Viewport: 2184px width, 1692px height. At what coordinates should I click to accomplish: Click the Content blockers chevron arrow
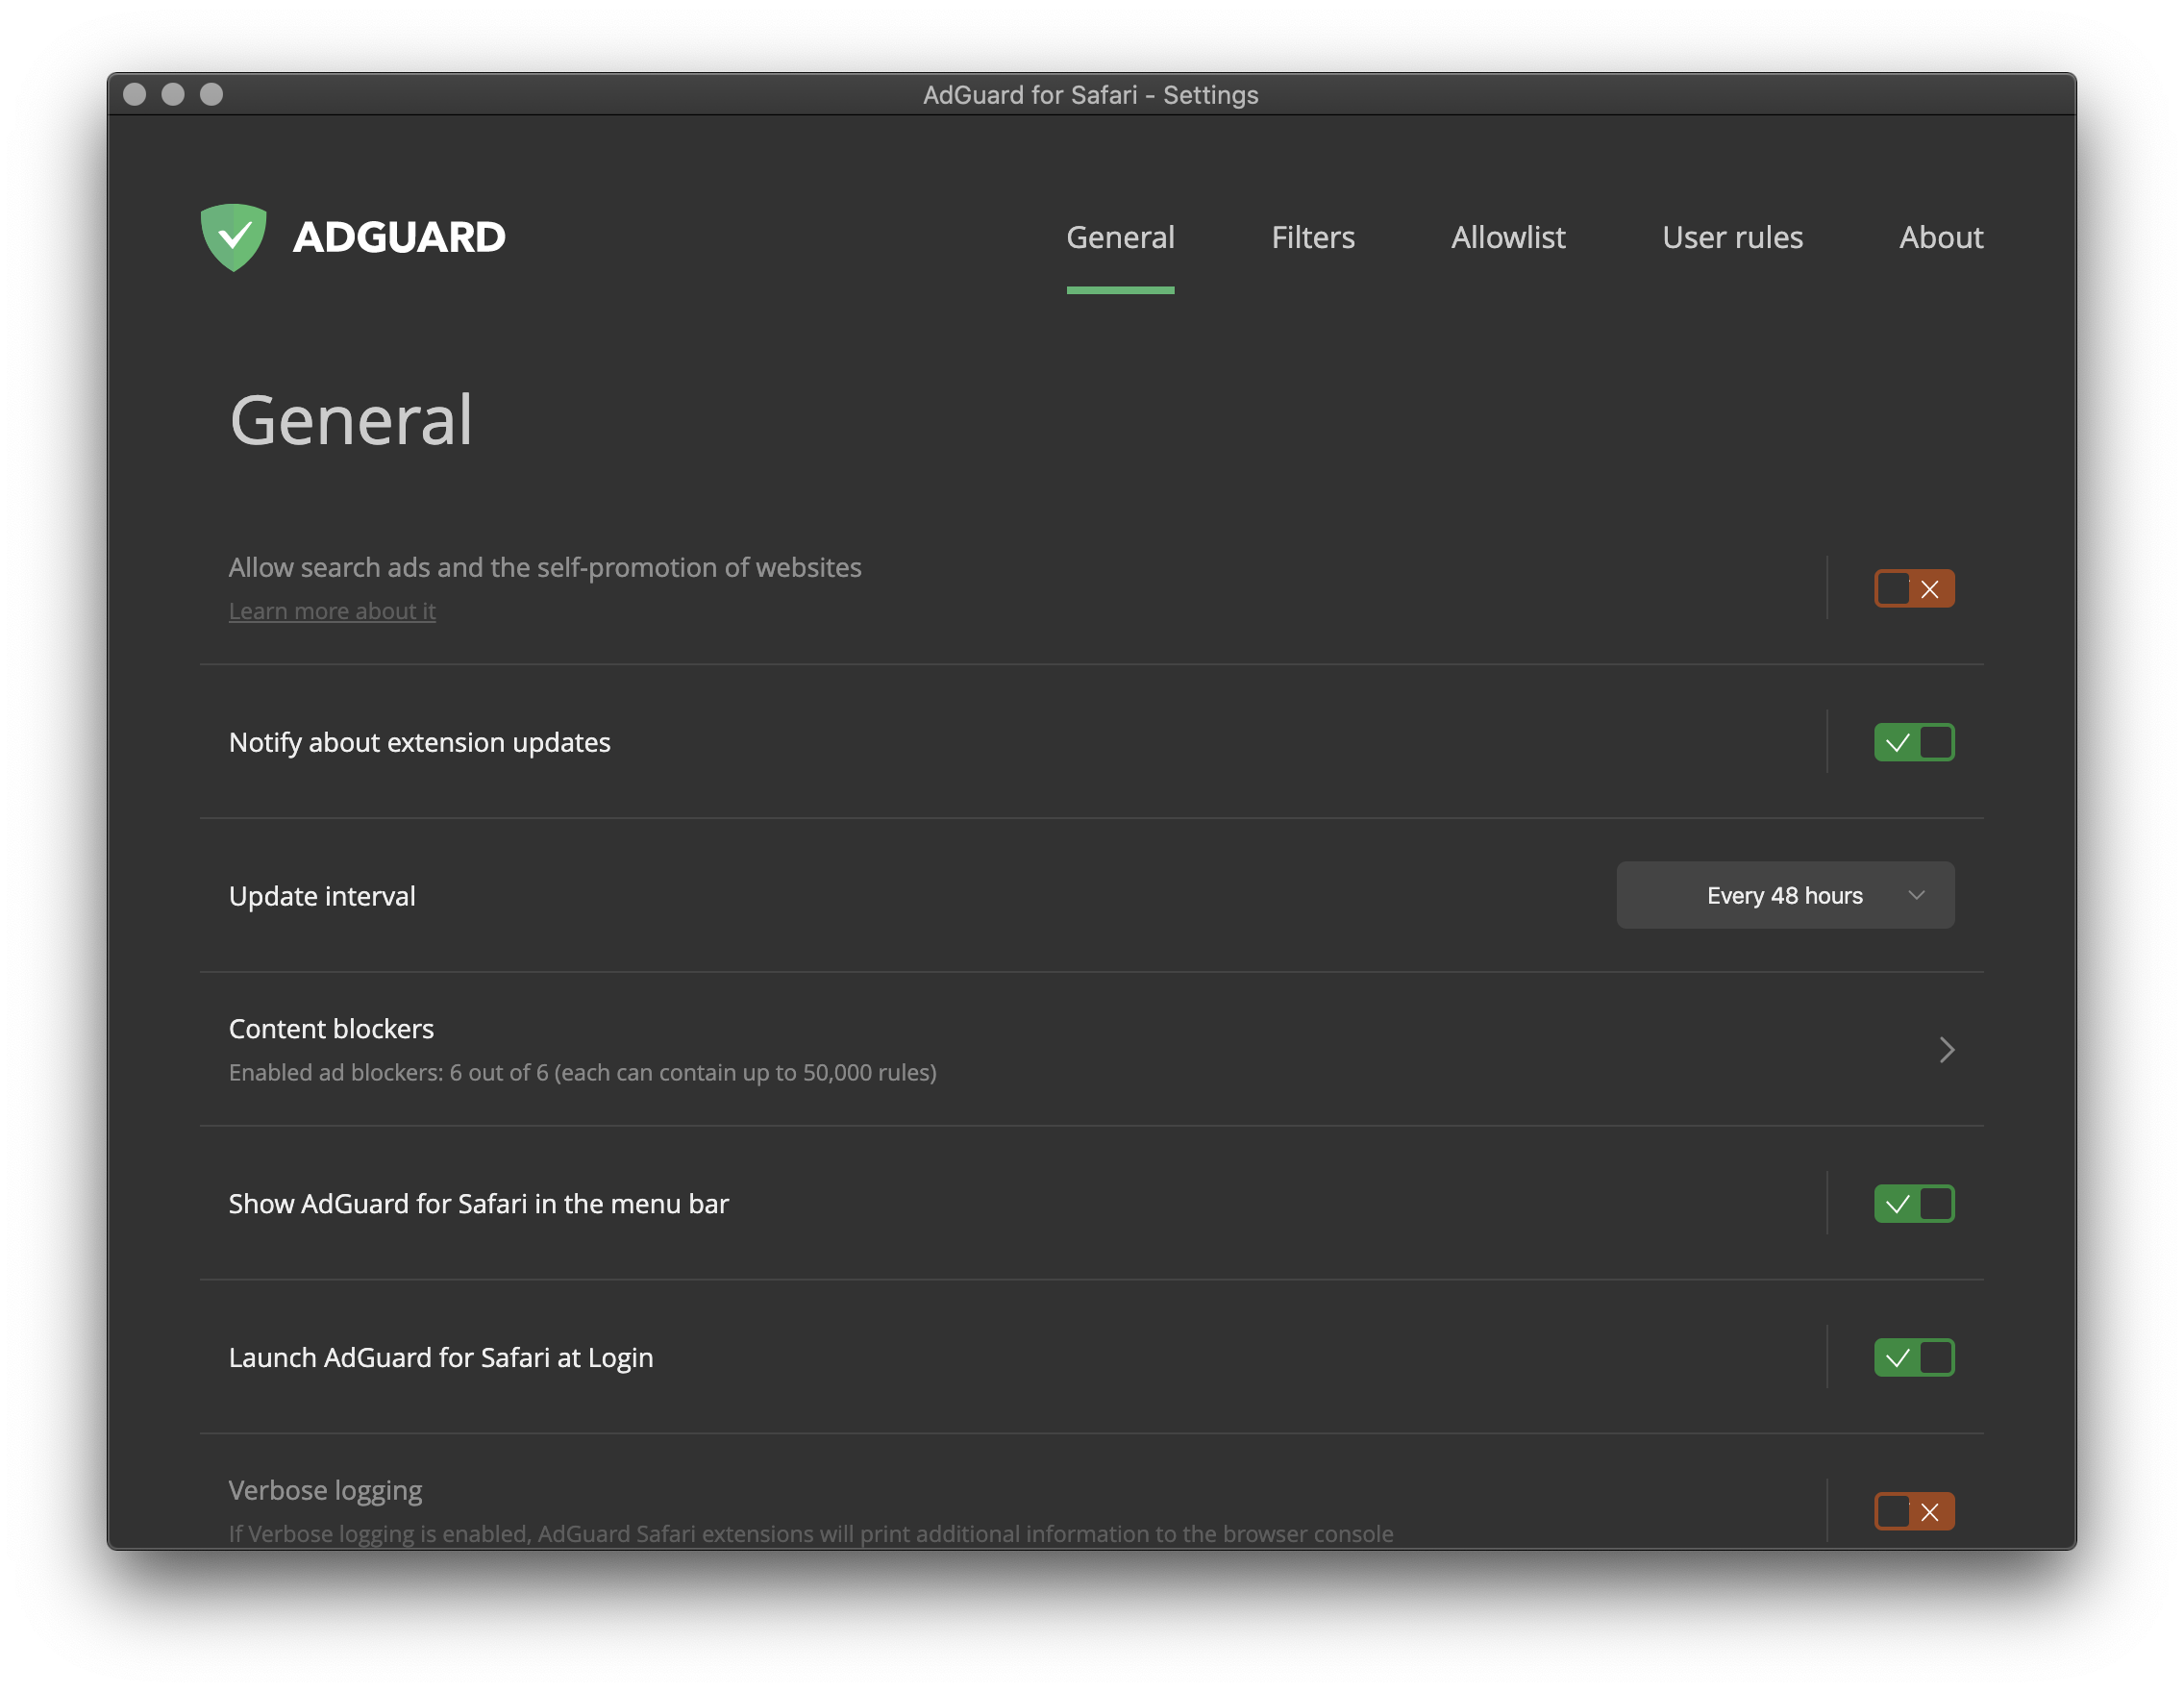1946,1049
